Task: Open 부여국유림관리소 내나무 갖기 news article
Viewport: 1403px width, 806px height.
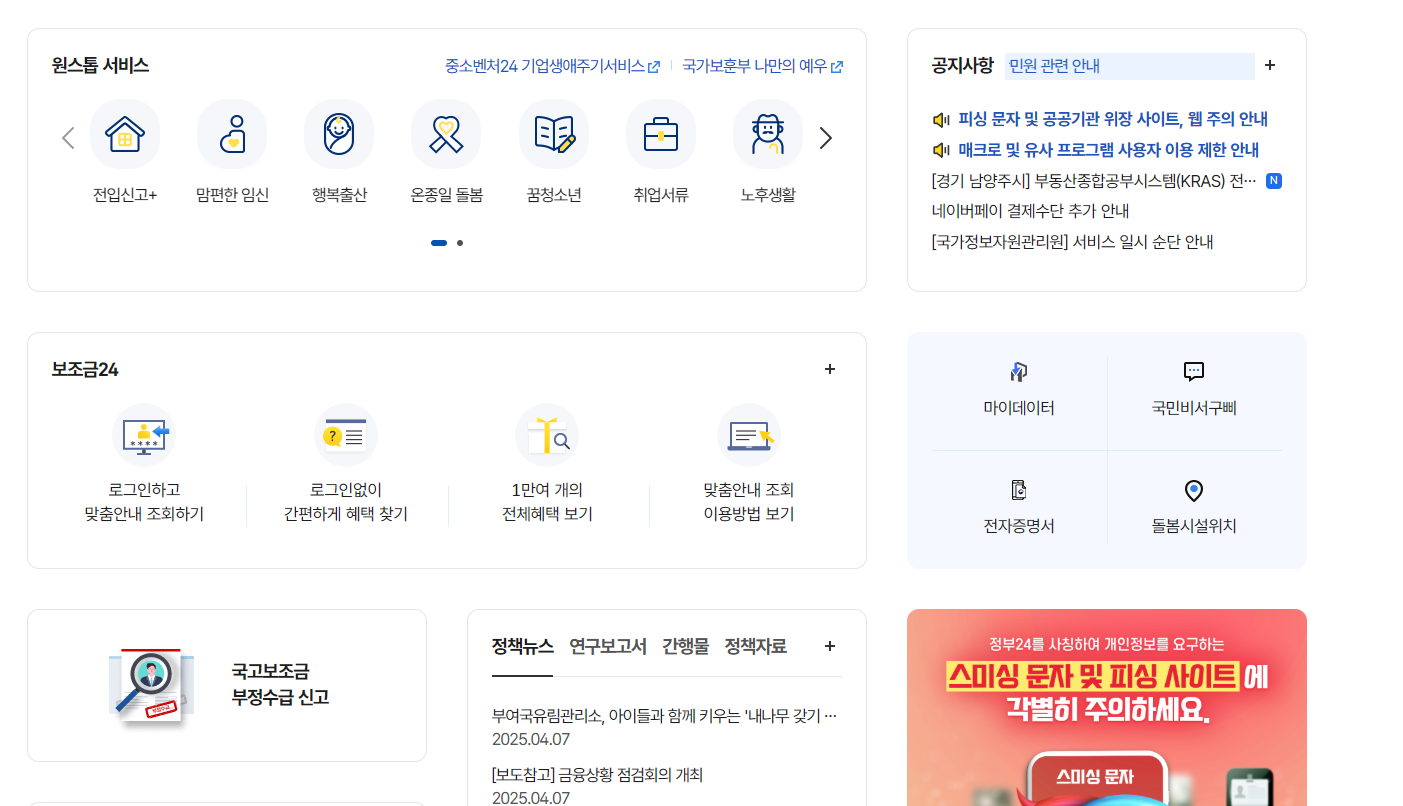Action: (x=664, y=716)
